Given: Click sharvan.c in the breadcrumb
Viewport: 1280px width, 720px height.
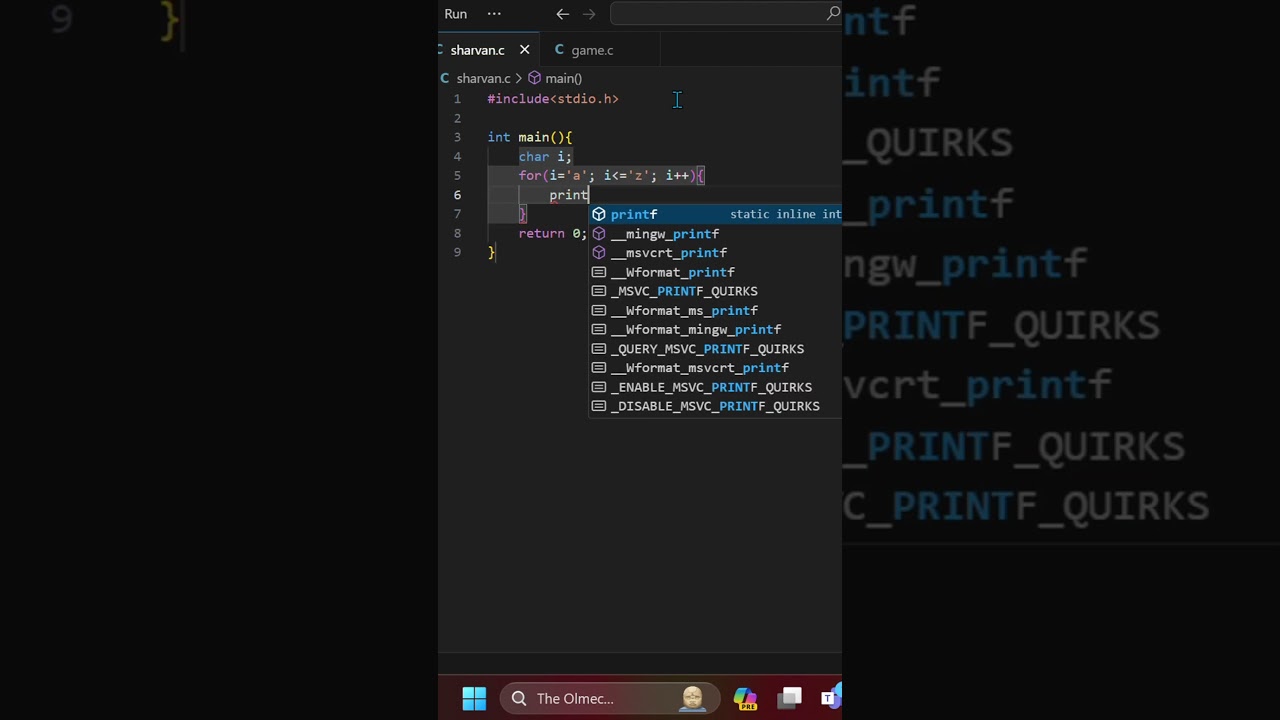Looking at the screenshot, I should point(483,78).
